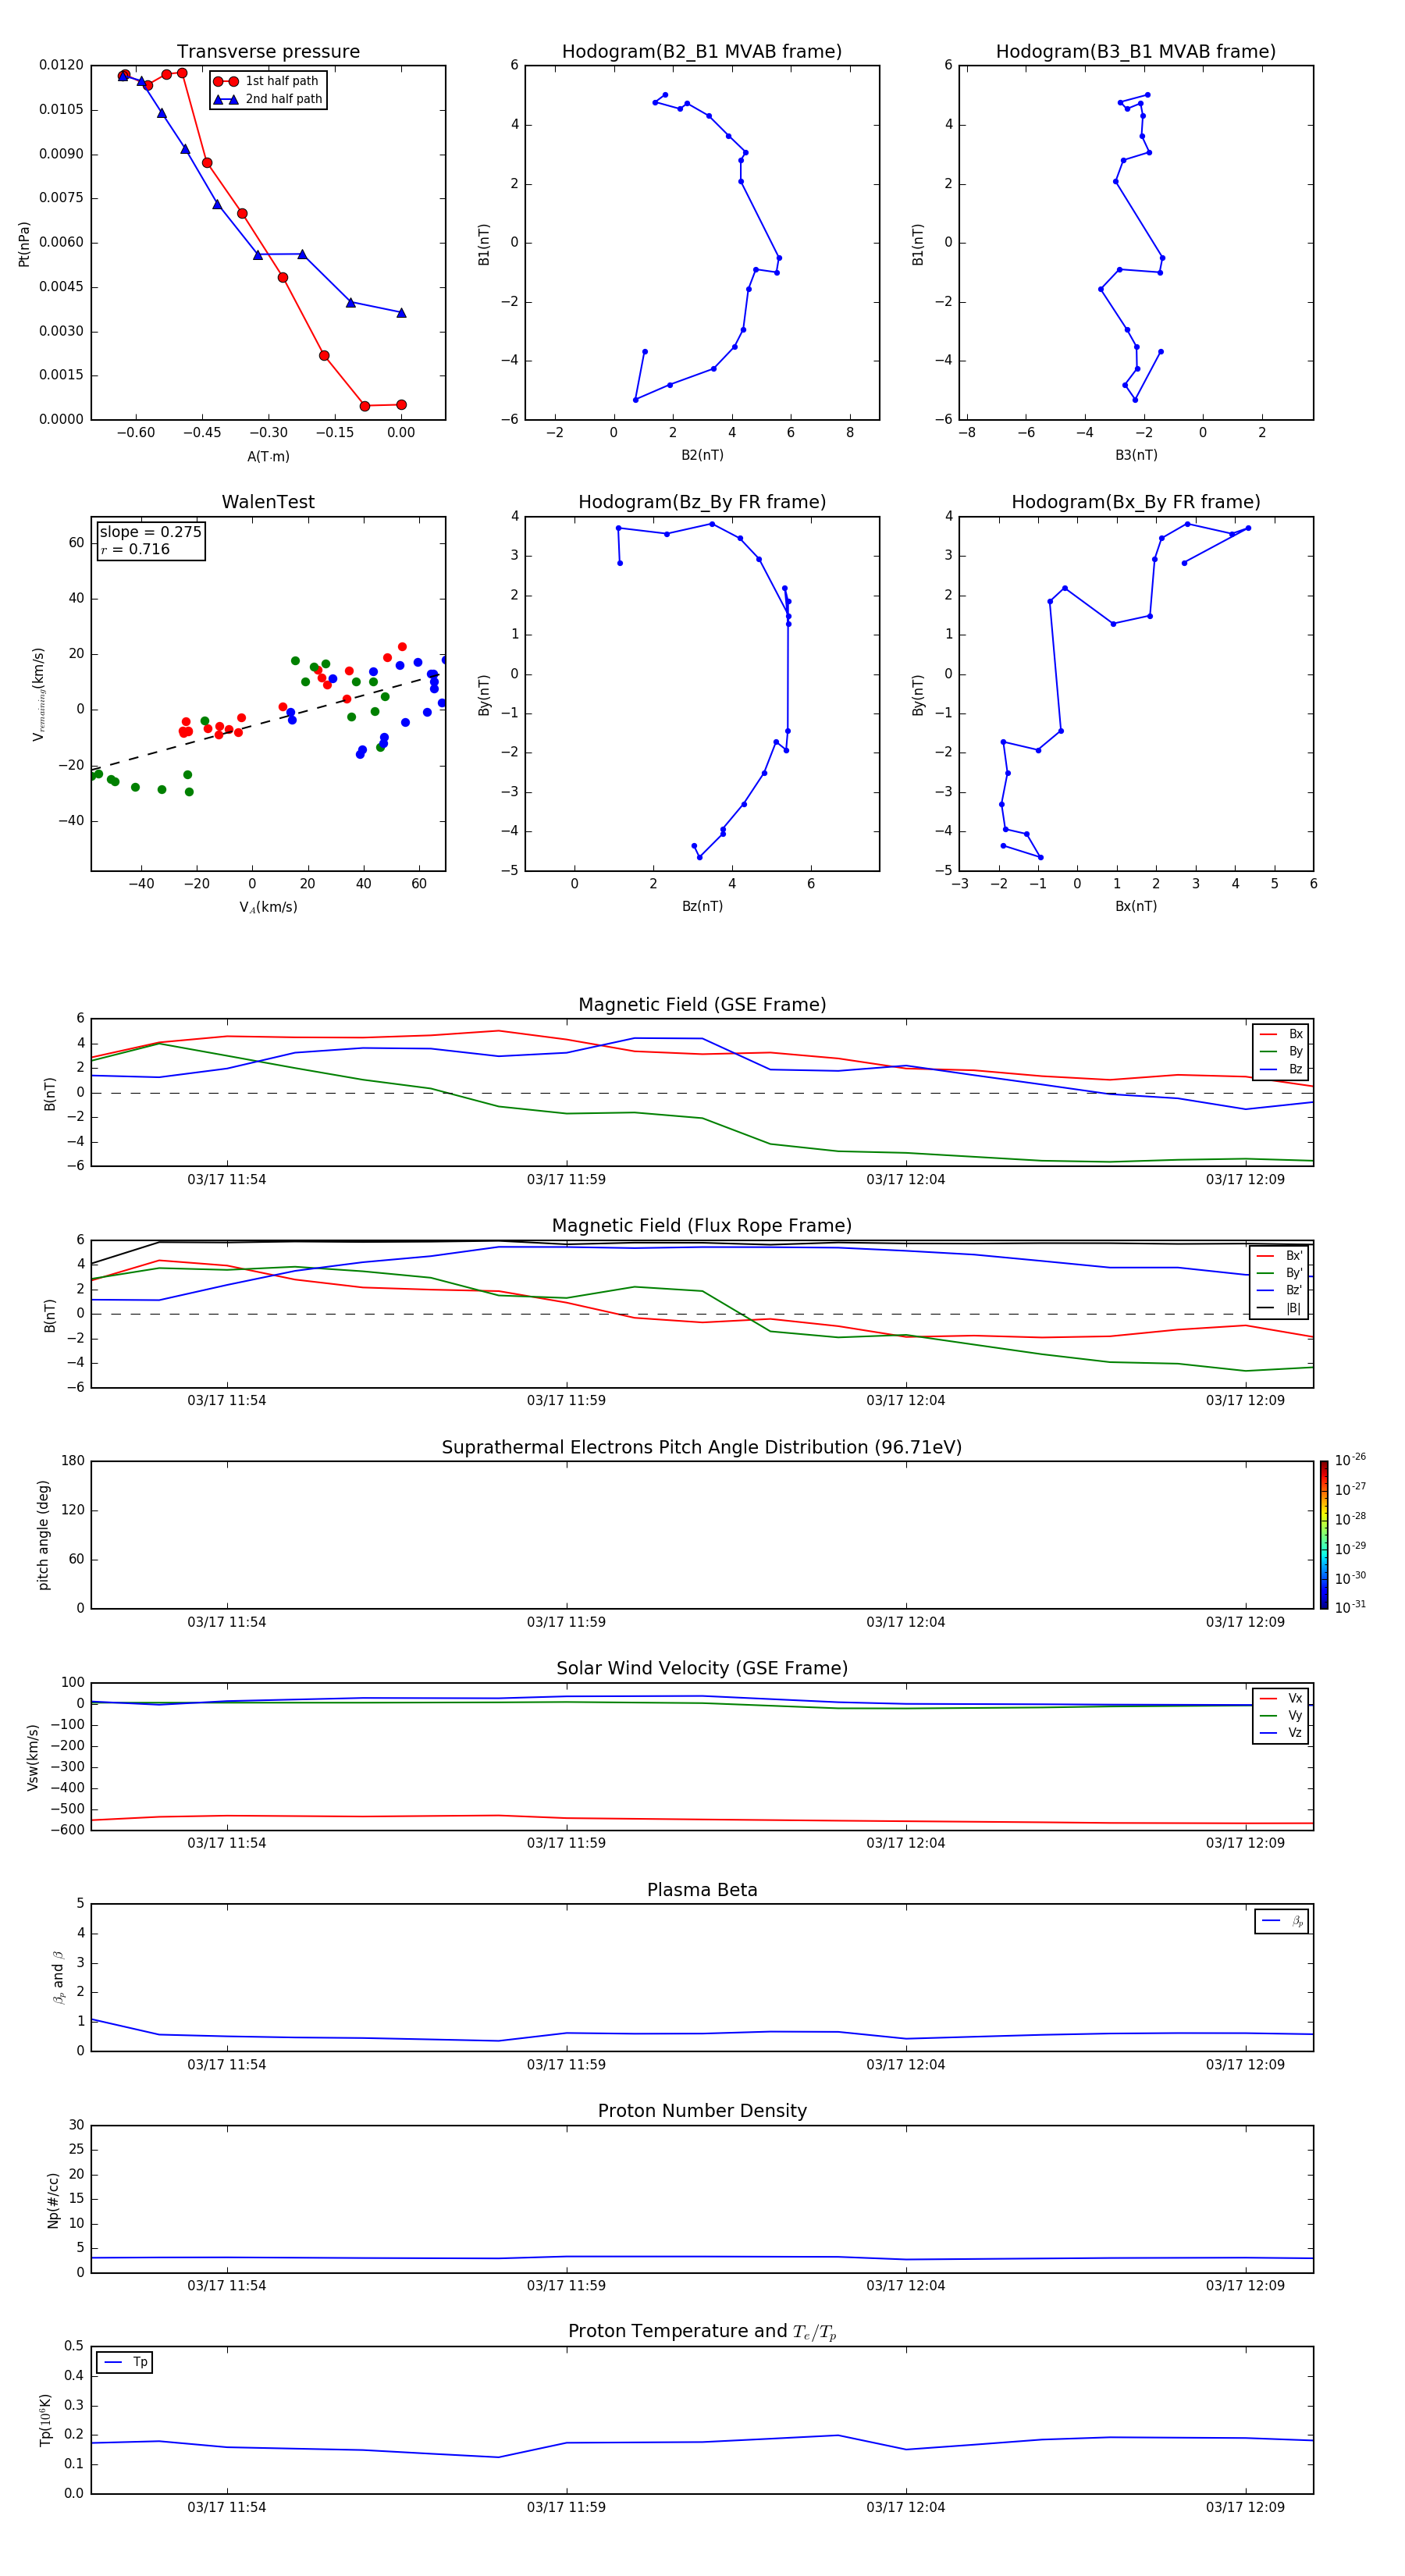Click the 'Vremaining(km/s)' y-axis label
Viewport: 1405px width, 2576px height.
tap(39, 694)
